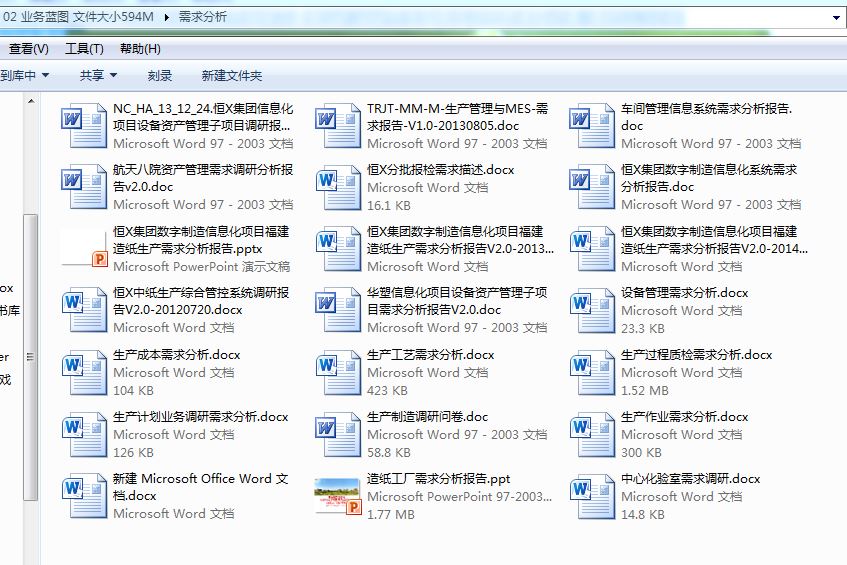Image resolution: width=847 pixels, height=565 pixels.
Task: Click the 16.1 KB size text
Action: point(389,206)
